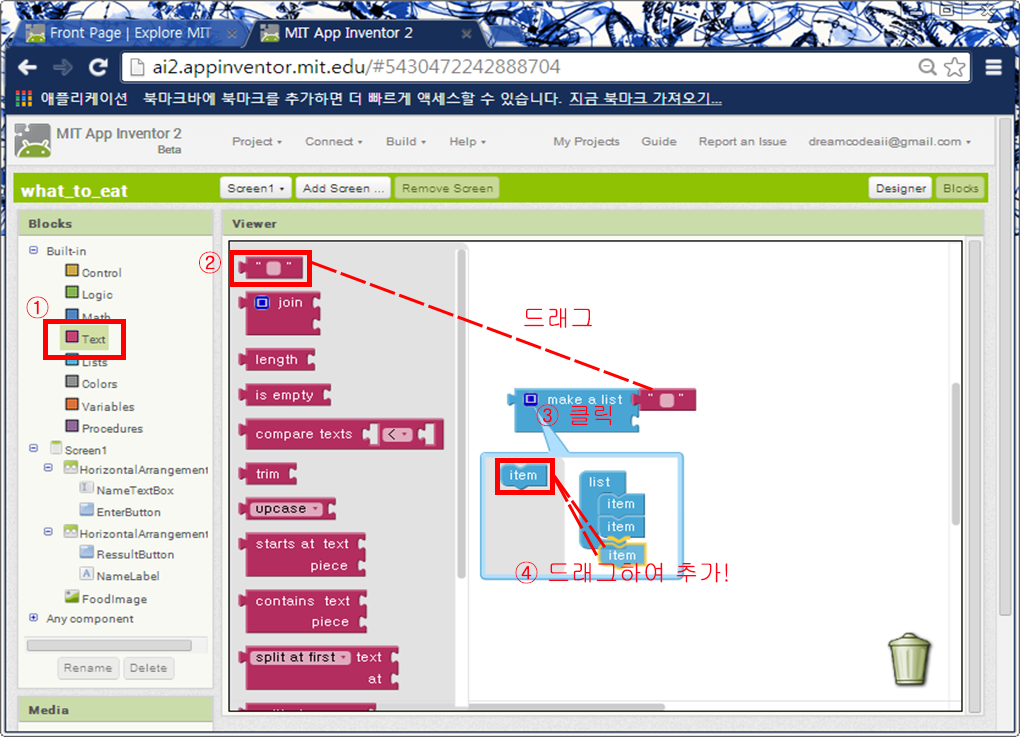
Task: Open the Connect menu
Action: [x=334, y=141]
